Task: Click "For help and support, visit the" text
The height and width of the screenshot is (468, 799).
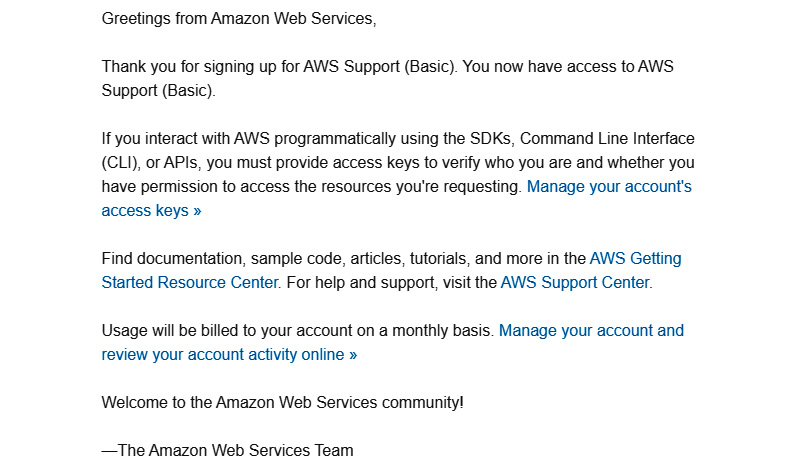Action: (391, 282)
